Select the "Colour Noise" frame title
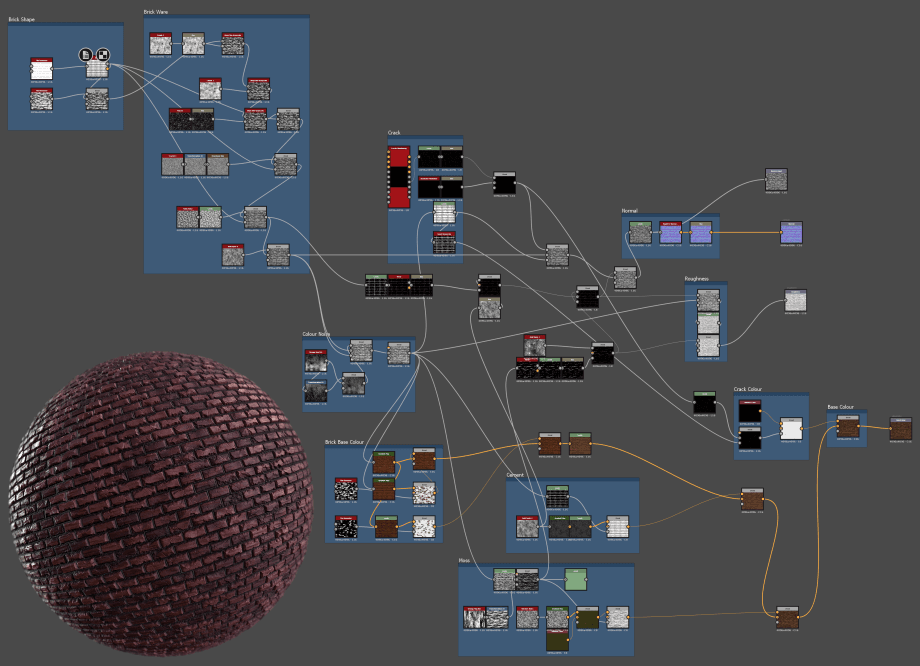 coord(316,334)
